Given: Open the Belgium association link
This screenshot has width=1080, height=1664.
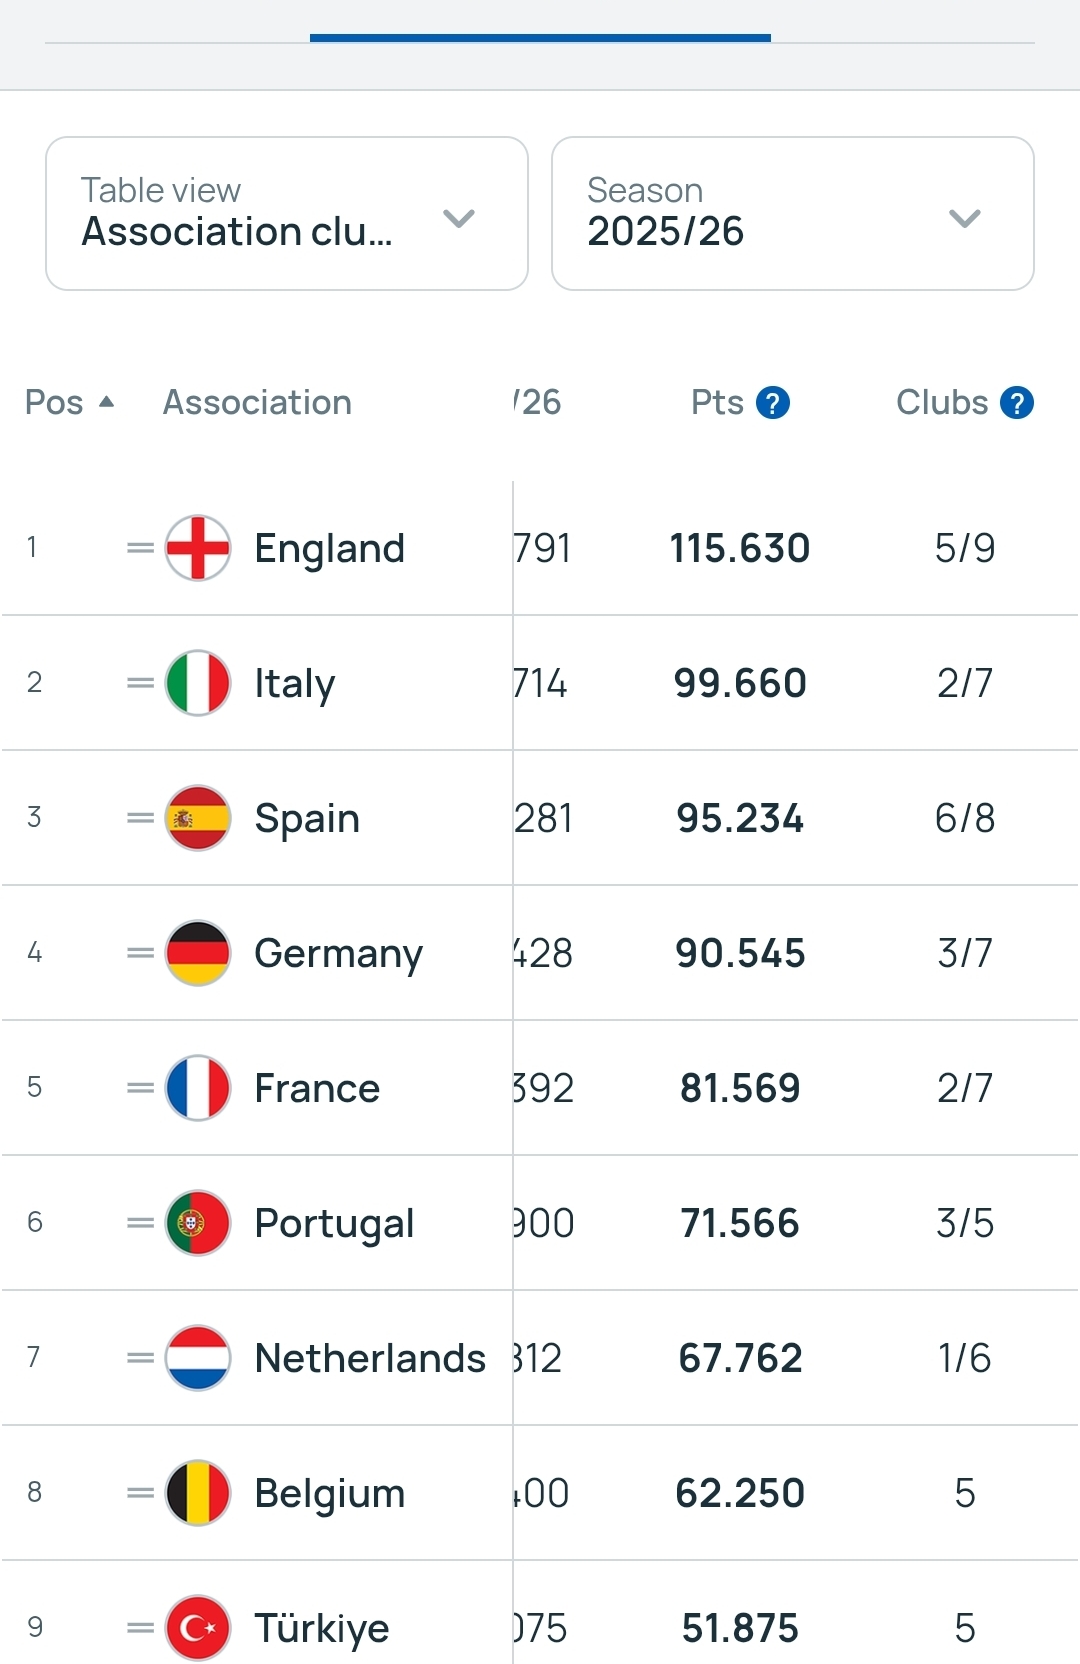Looking at the screenshot, I should pos(330,1493).
